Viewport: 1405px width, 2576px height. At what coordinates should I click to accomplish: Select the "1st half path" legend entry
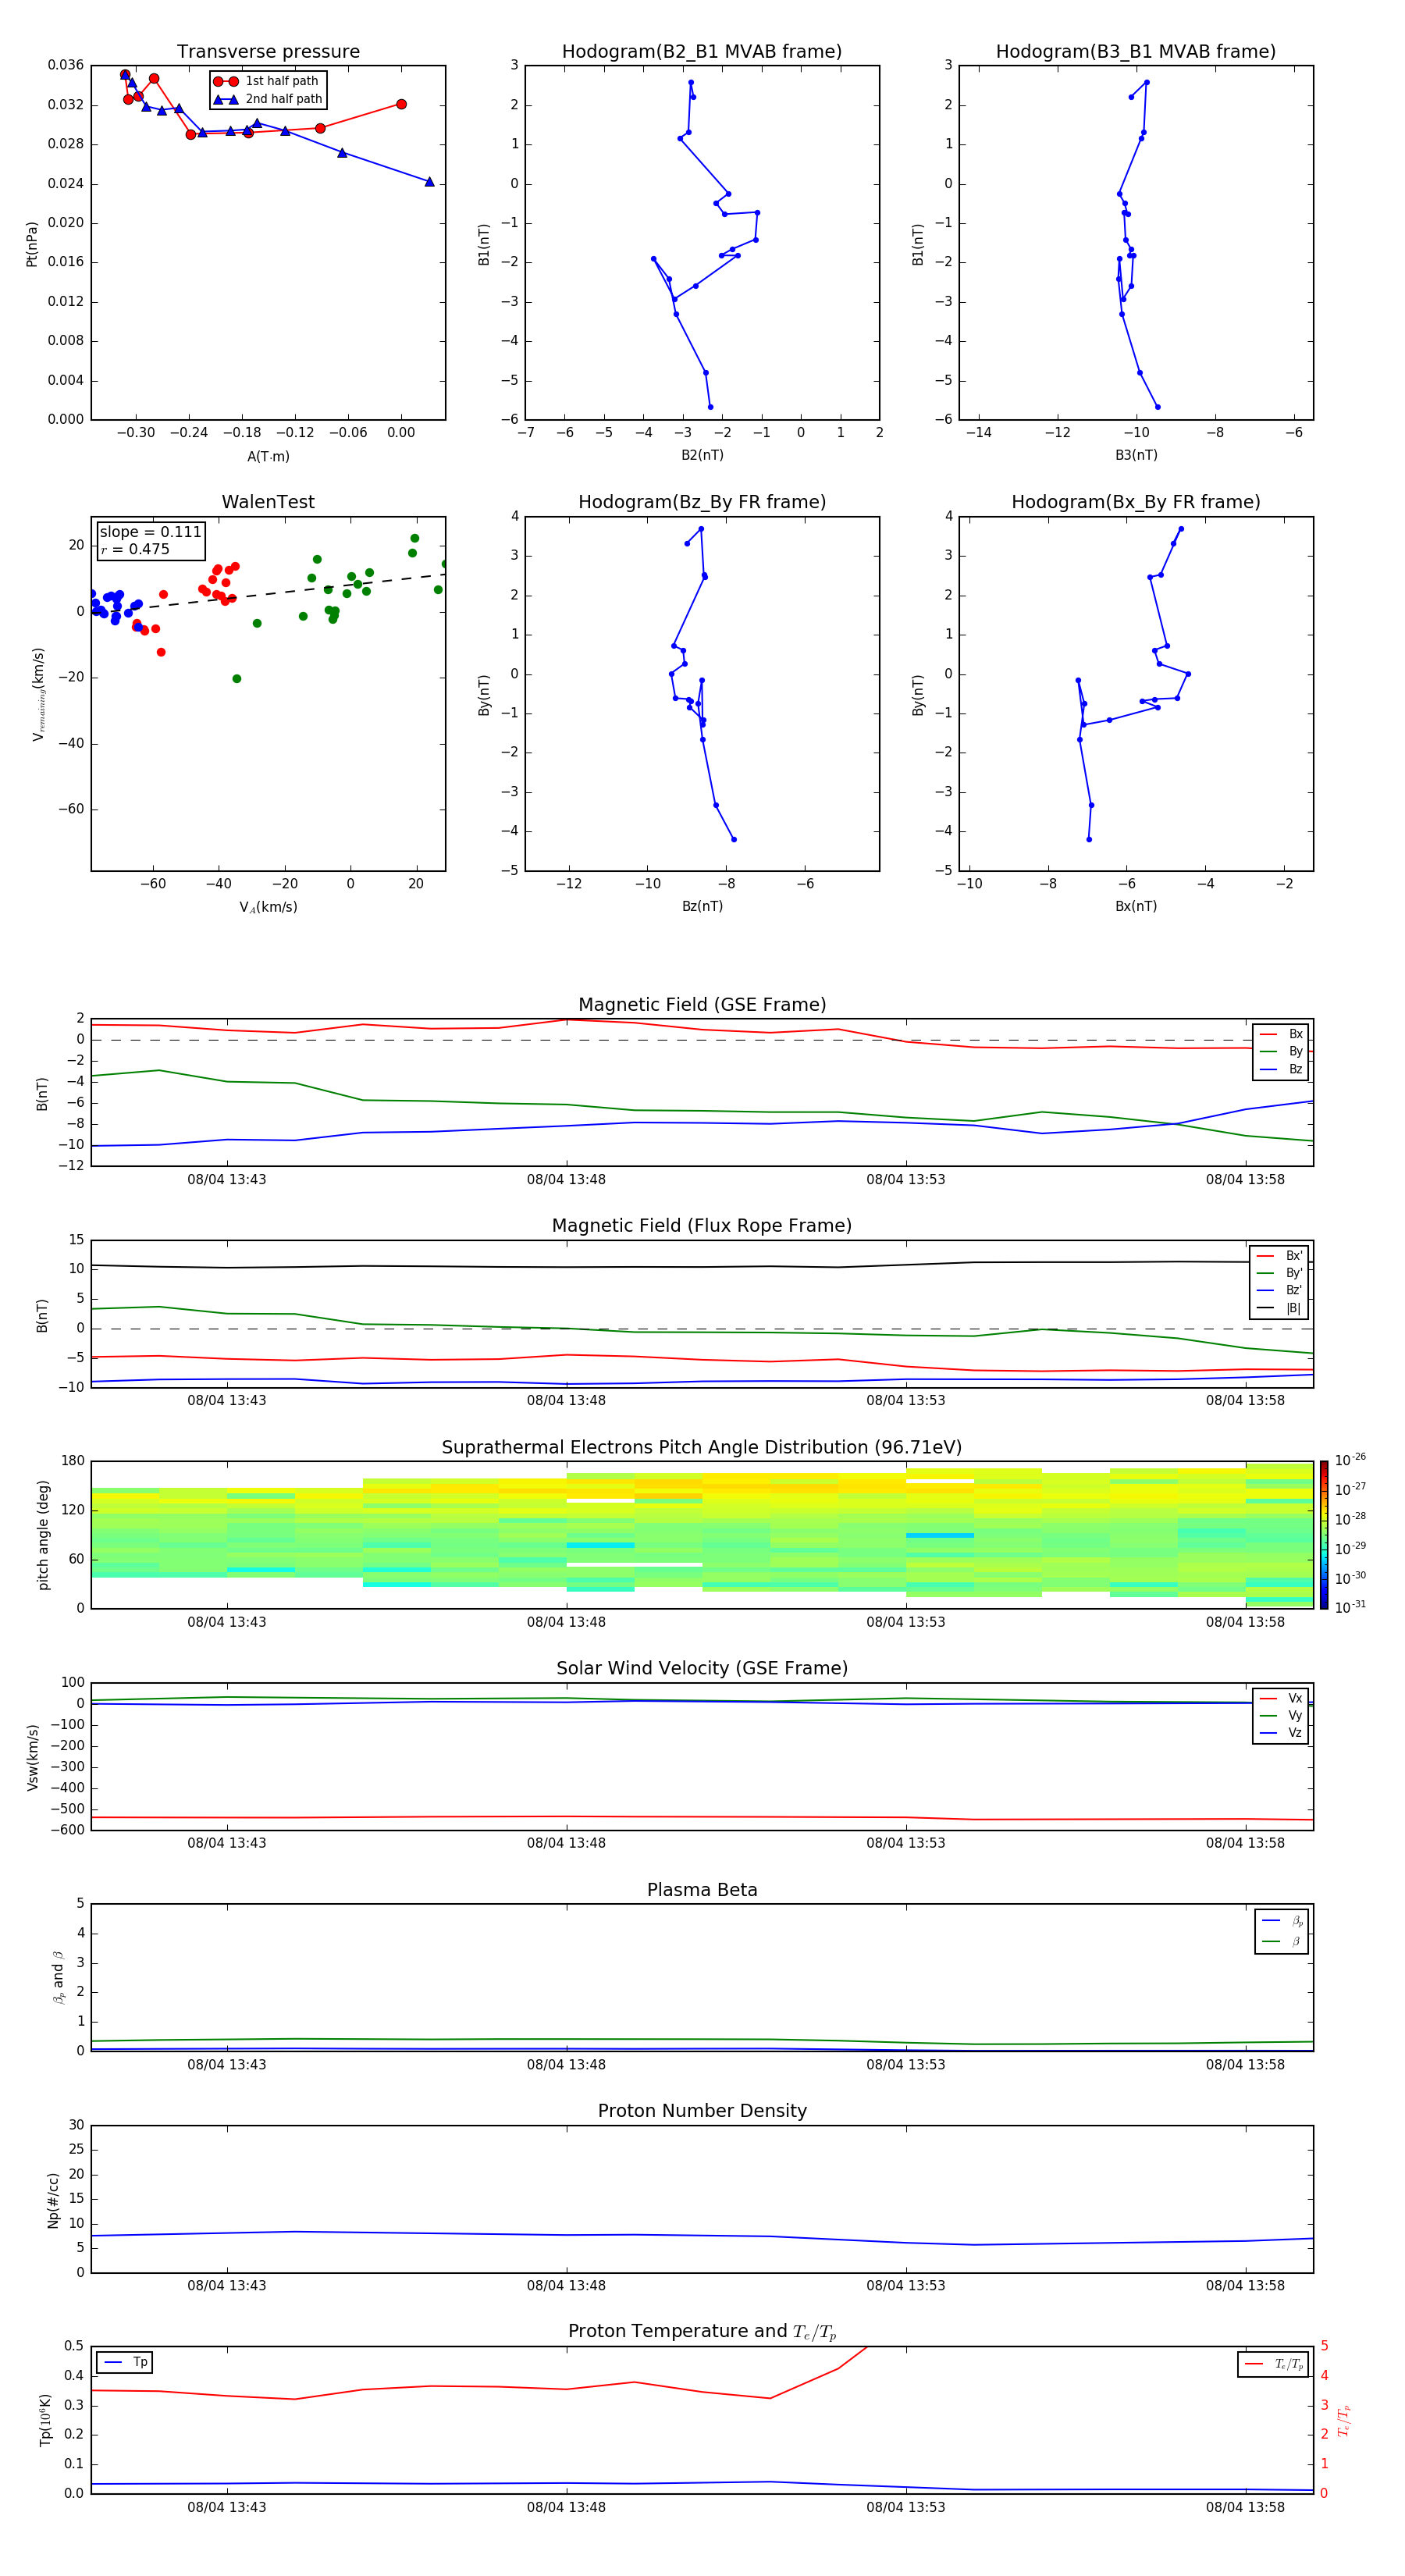268,81
